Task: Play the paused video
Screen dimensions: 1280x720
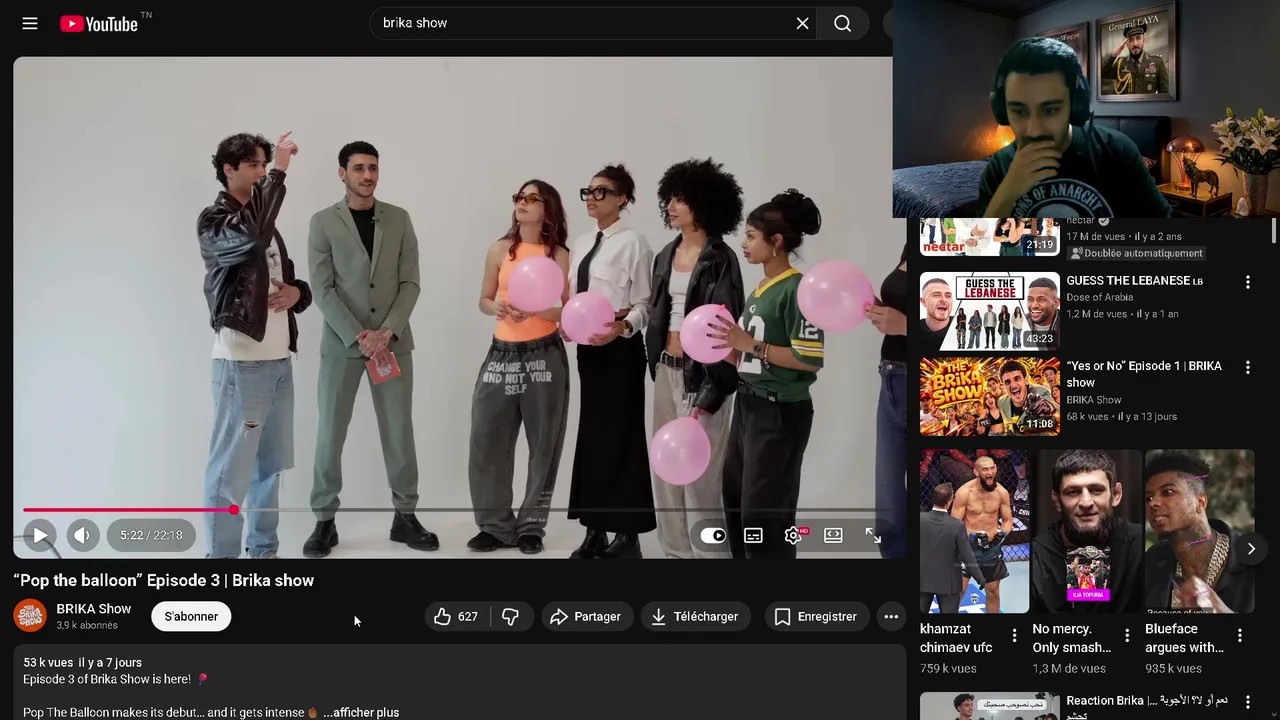Action: pos(40,535)
